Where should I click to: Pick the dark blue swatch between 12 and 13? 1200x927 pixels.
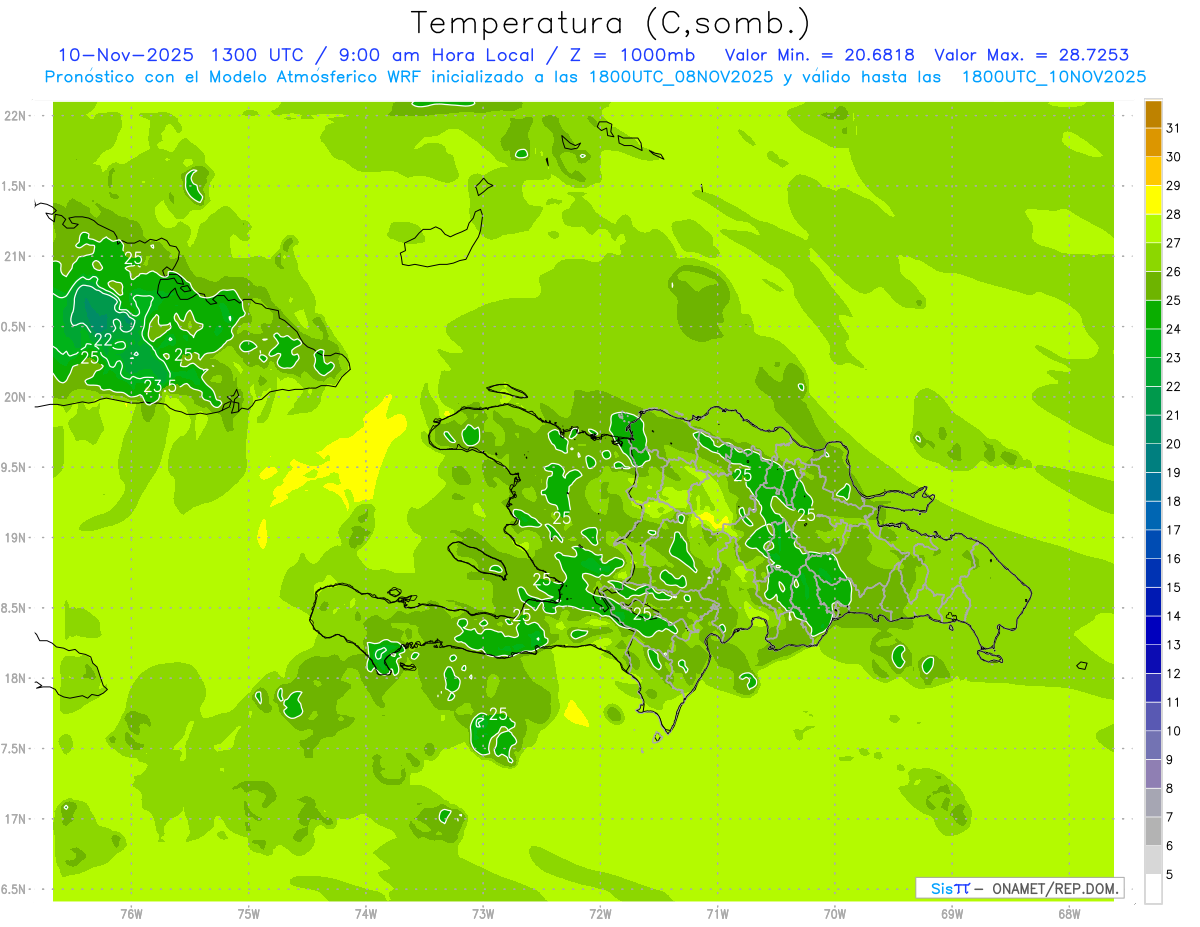[1153, 660]
